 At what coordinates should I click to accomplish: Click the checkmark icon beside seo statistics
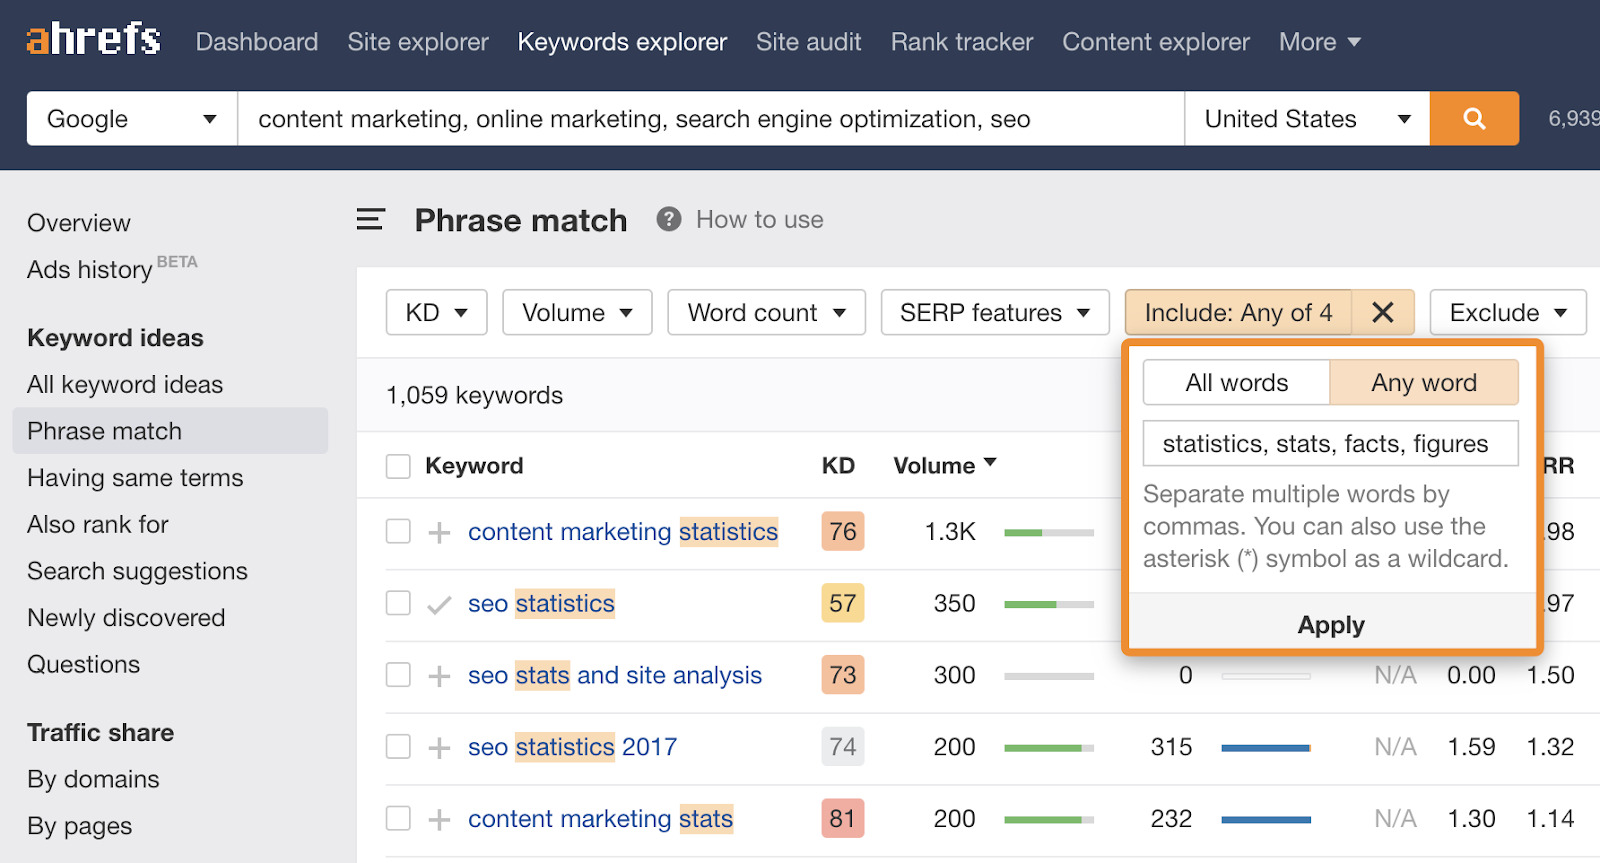439,604
